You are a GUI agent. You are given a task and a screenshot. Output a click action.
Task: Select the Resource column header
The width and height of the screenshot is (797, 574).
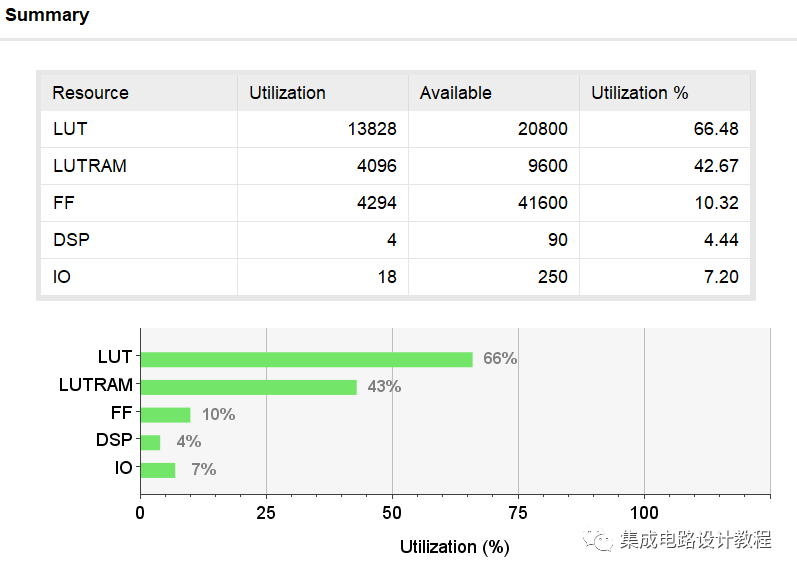[x=139, y=93]
